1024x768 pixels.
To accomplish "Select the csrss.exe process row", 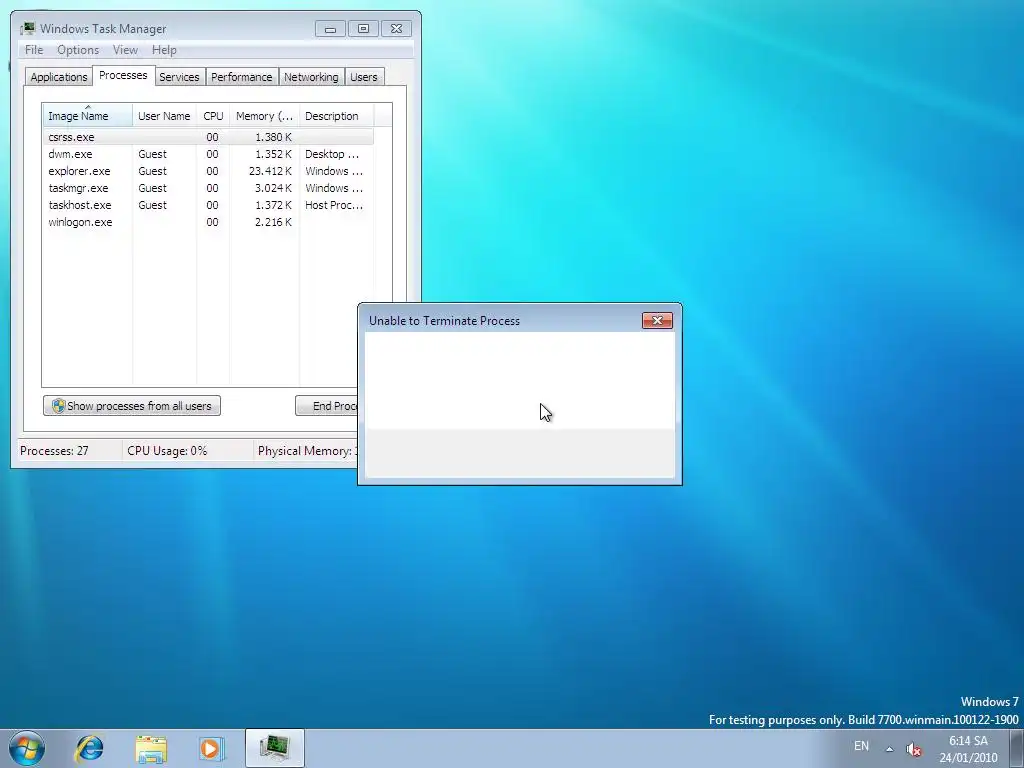I will (x=208, y=137).
